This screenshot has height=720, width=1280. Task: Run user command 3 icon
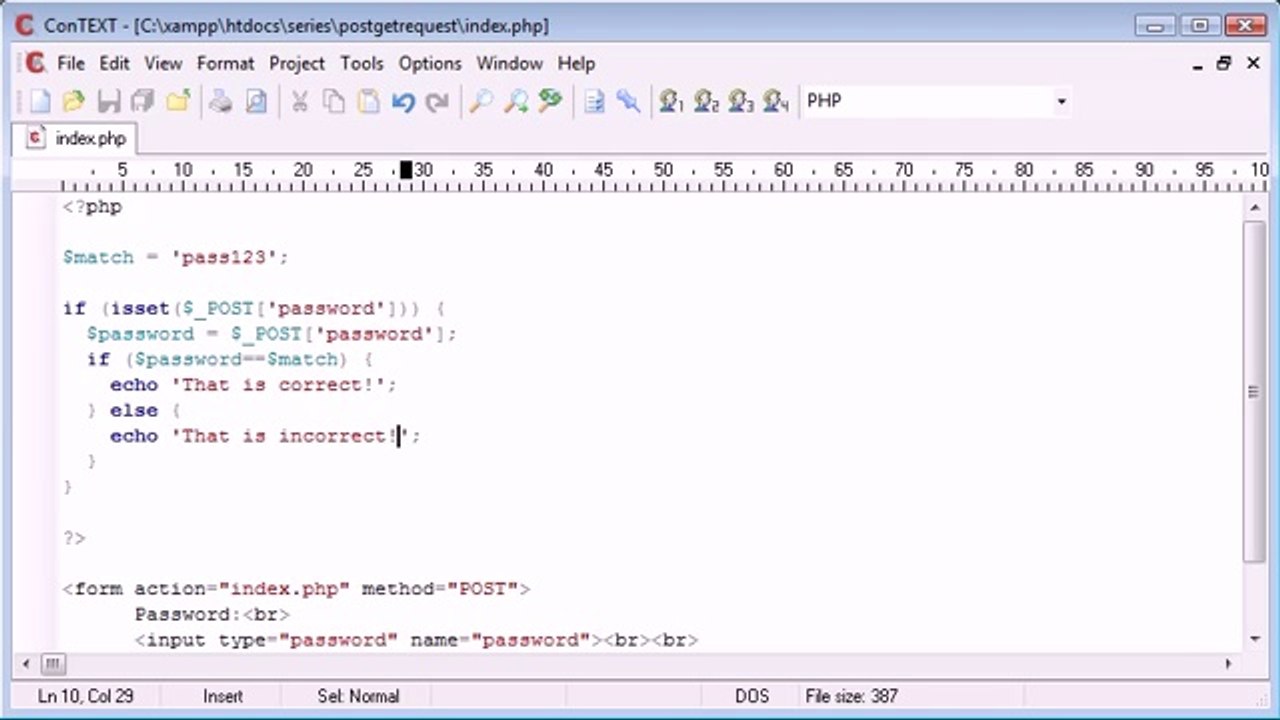click(741, 101)
